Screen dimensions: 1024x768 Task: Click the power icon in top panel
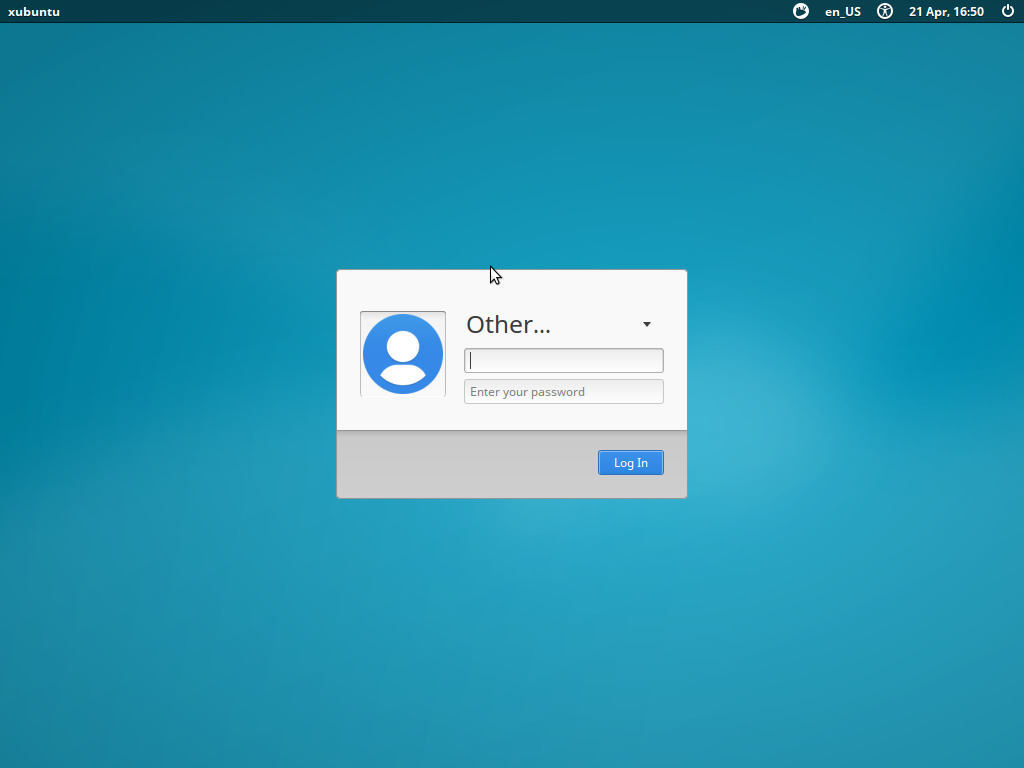pyautogui.click(x=1008, y=11)
